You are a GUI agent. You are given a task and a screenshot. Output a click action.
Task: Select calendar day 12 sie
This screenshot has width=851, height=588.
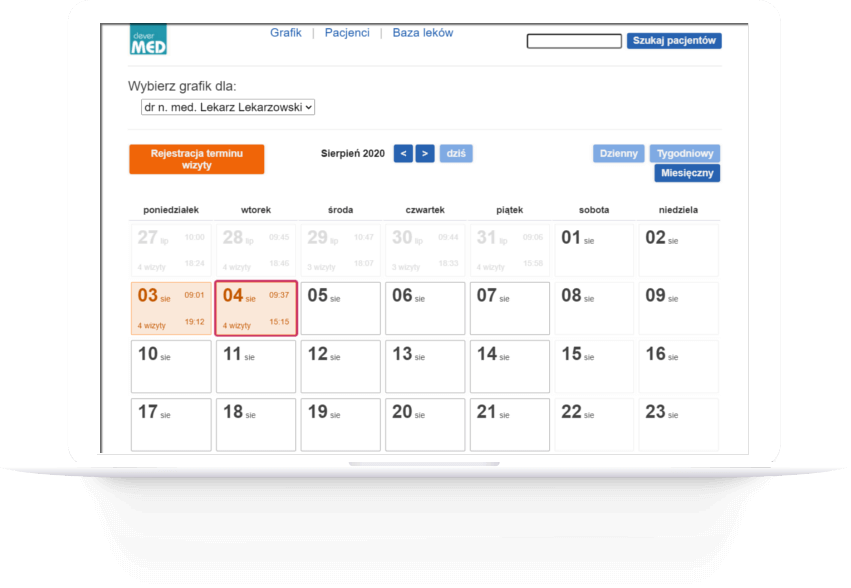[340, 366]
